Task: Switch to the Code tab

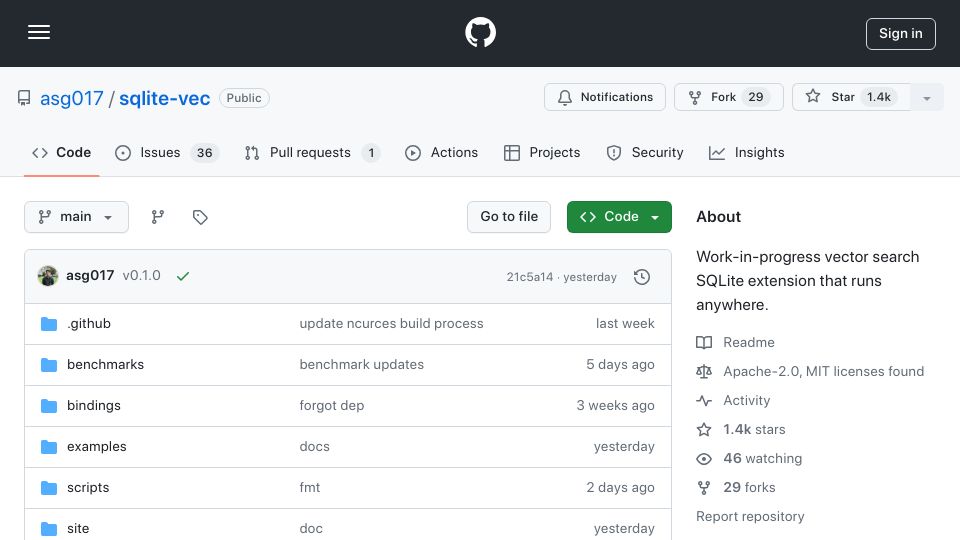Action: pyautogui.click(x=61, y=152)
